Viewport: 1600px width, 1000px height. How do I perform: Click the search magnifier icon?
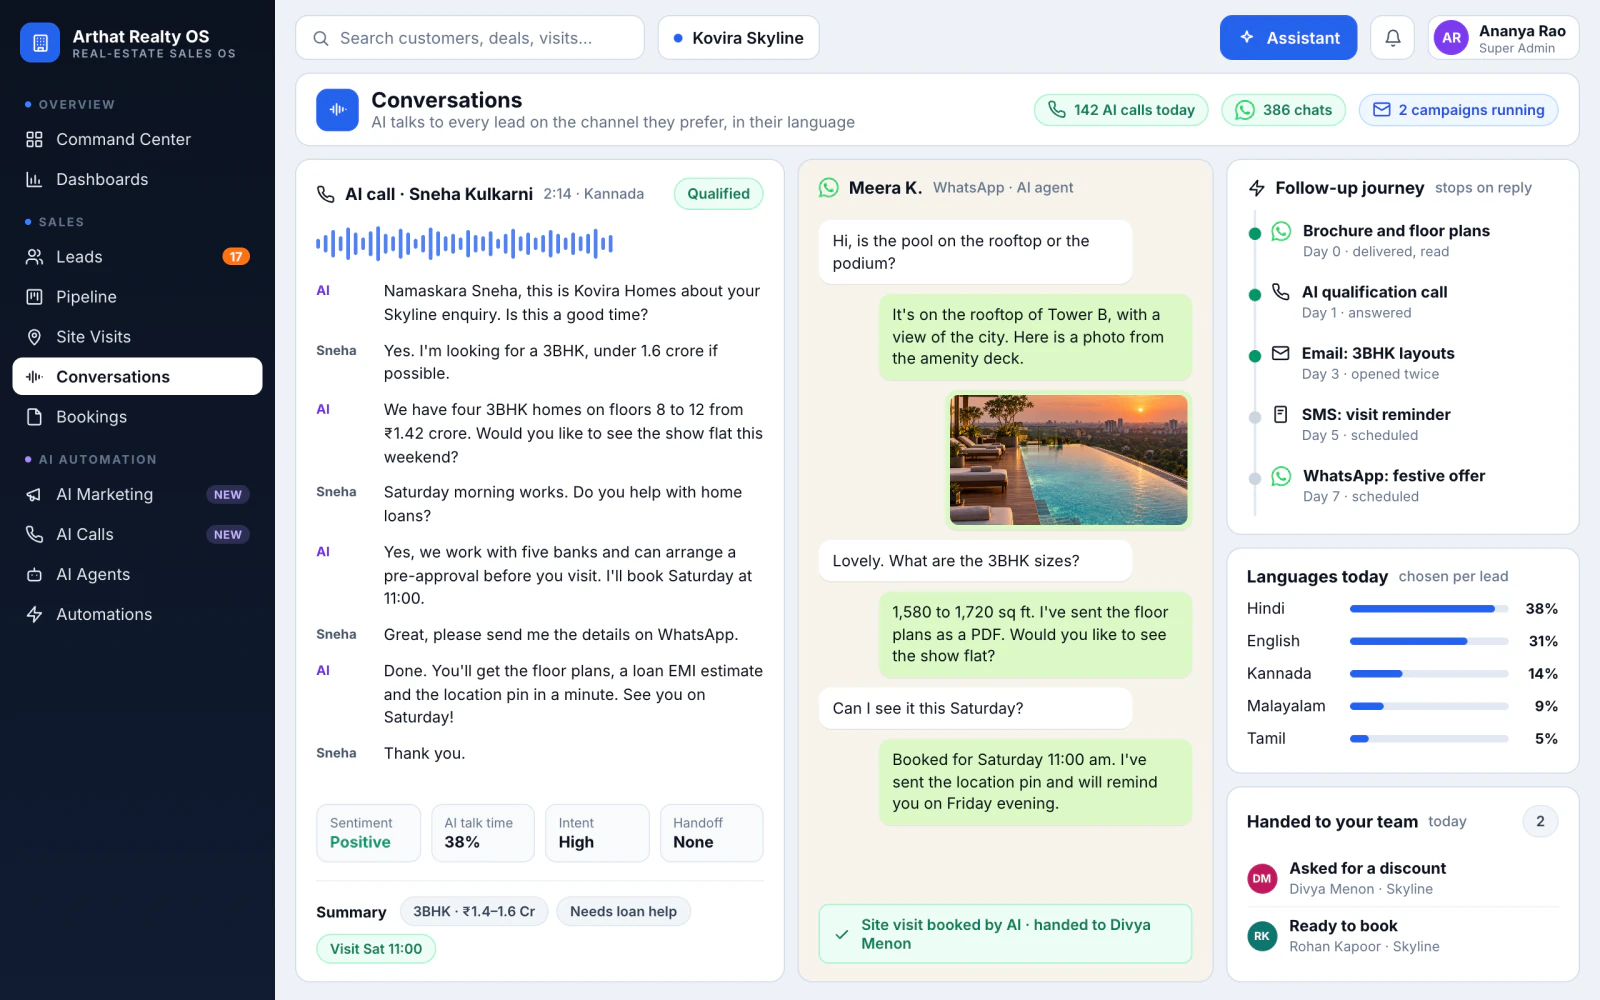pos(321,38)
